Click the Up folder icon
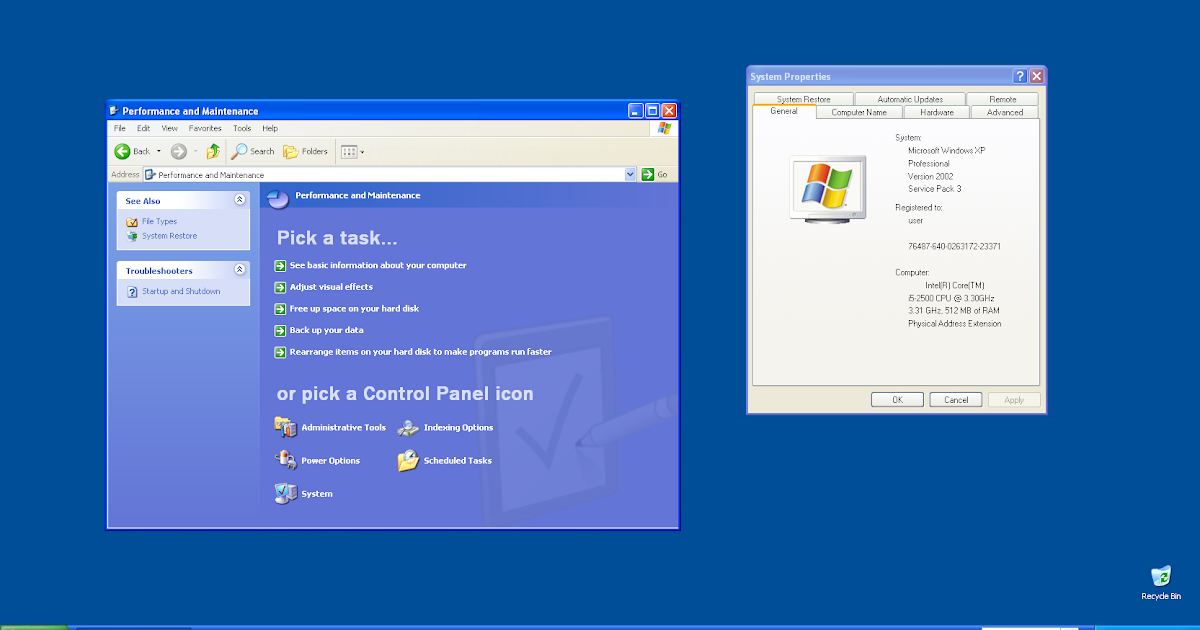This screenshot has height=630, width=1200. point(213,151)
